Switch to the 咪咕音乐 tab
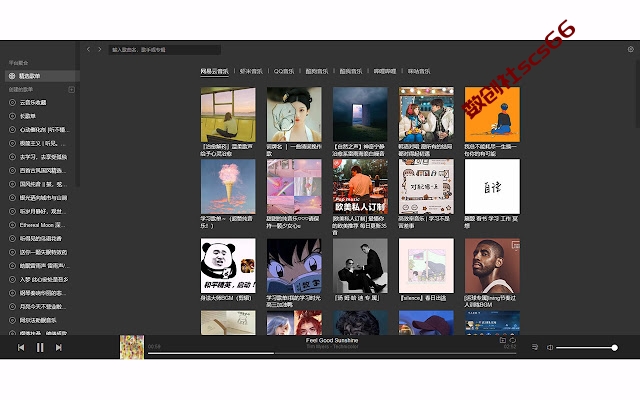Viewport: 640px width, 400px height. coord(419,71)
